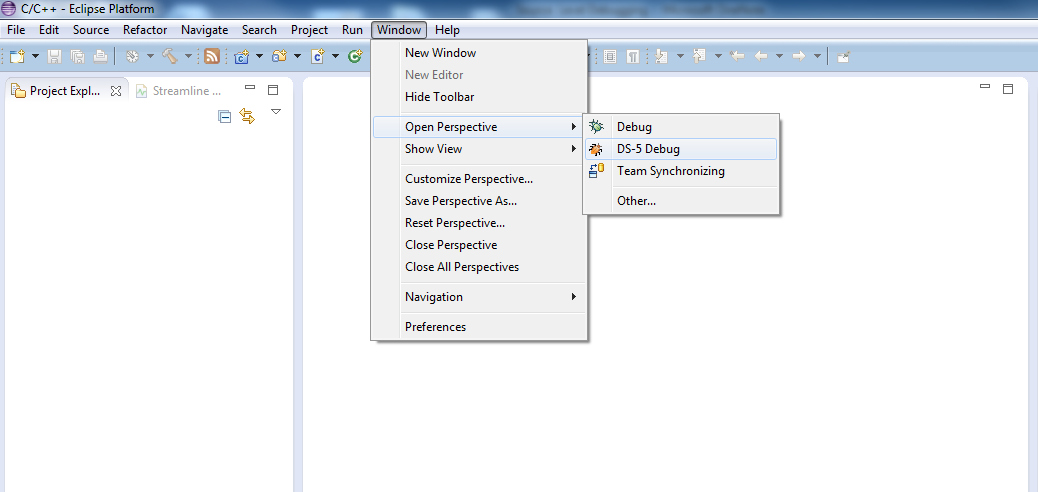Click the New C Source File icon
The image size is (1038, 492).
click(318, 56)
